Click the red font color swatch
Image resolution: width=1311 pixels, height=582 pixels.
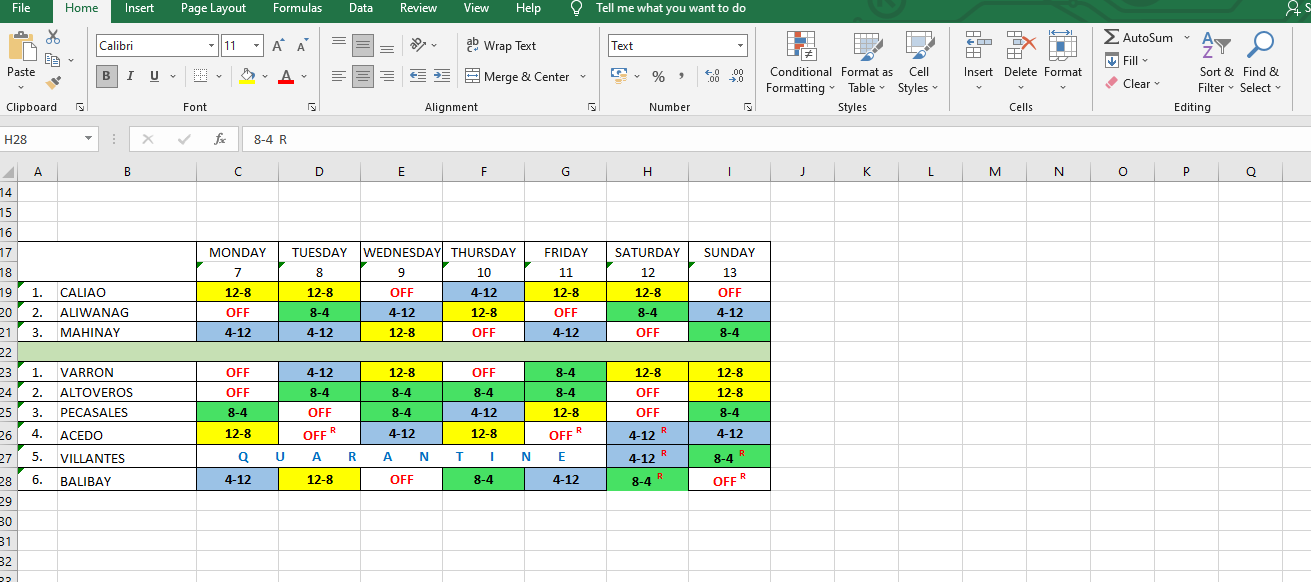click(x=286, y=76)
